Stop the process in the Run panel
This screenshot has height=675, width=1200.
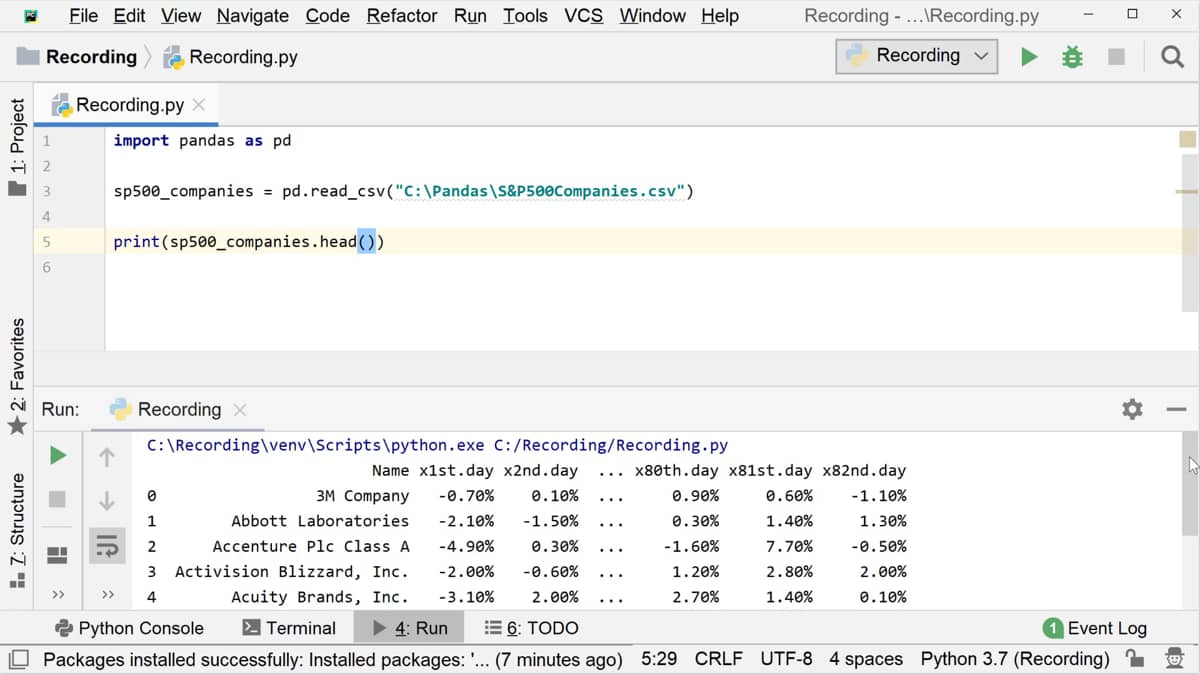(58, 498)
